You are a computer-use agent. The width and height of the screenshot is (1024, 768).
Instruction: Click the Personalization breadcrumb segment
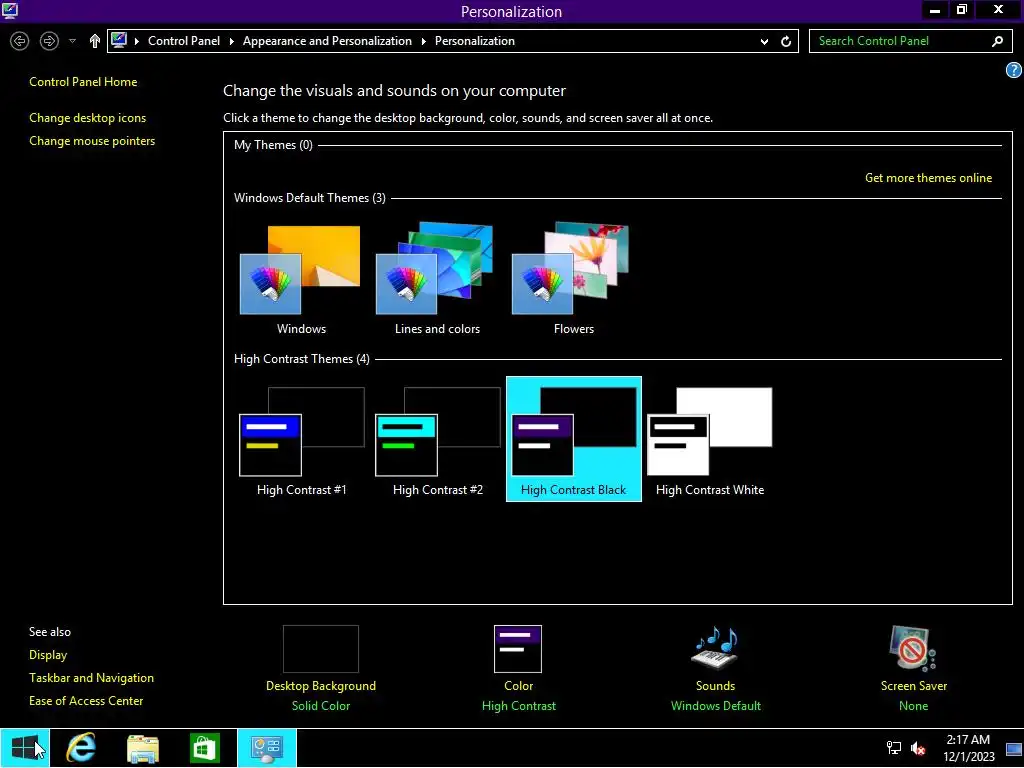coord(475,41)
